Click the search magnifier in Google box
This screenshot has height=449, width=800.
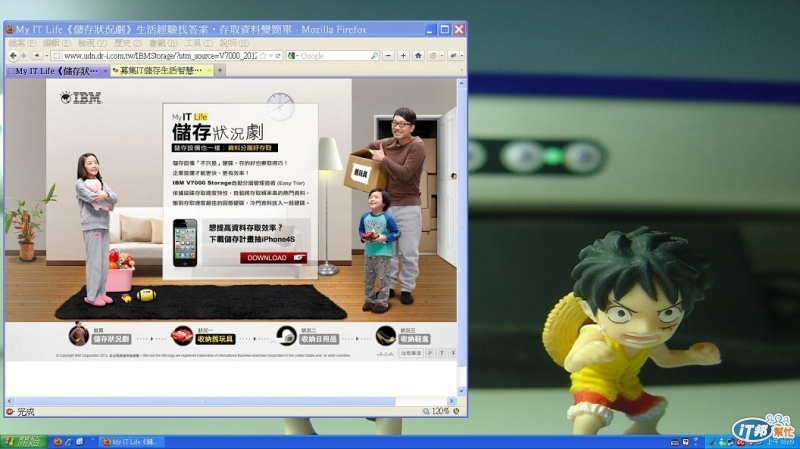374,56
